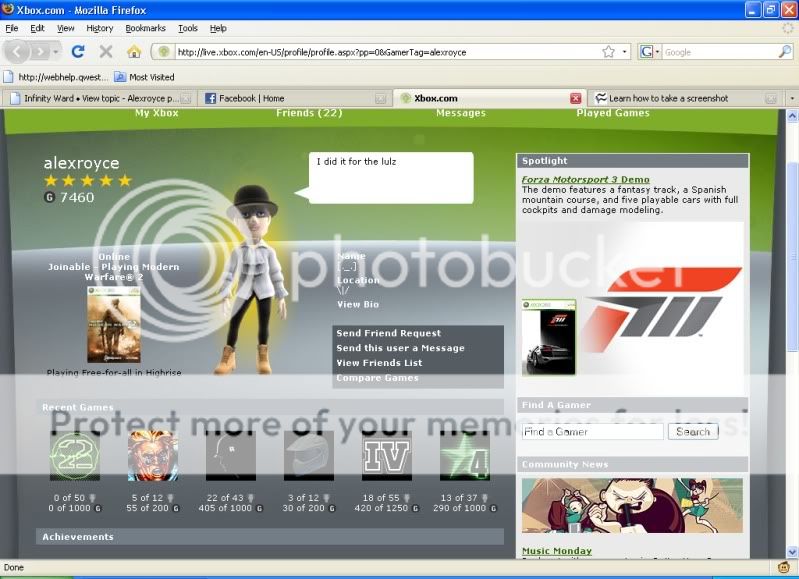Open the History menu
This screenshot has height=579, width=799.
[99, 28]
